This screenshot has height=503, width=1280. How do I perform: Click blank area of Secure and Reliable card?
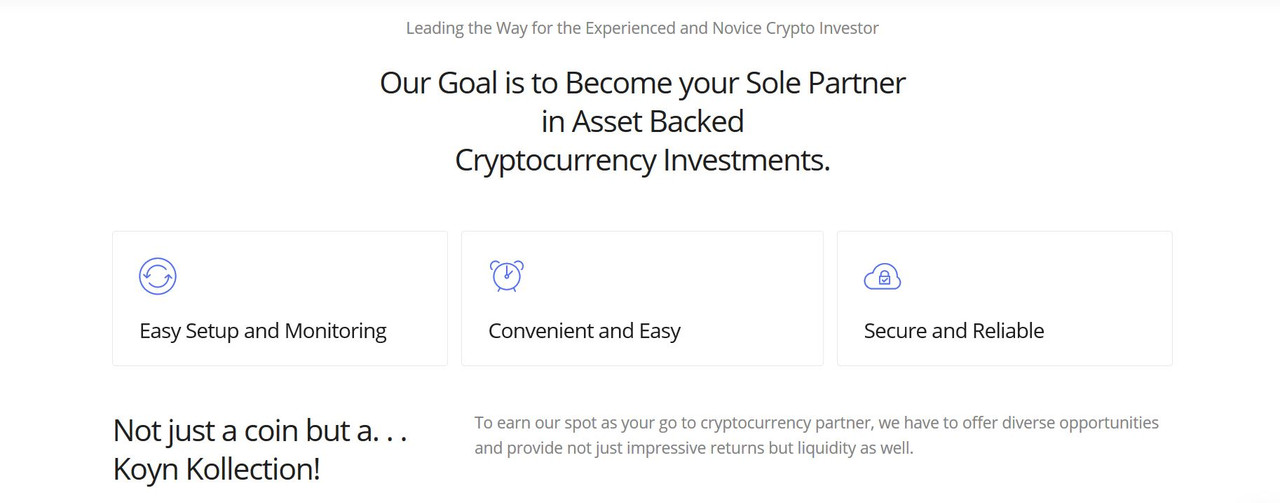tap(1050, 280)
